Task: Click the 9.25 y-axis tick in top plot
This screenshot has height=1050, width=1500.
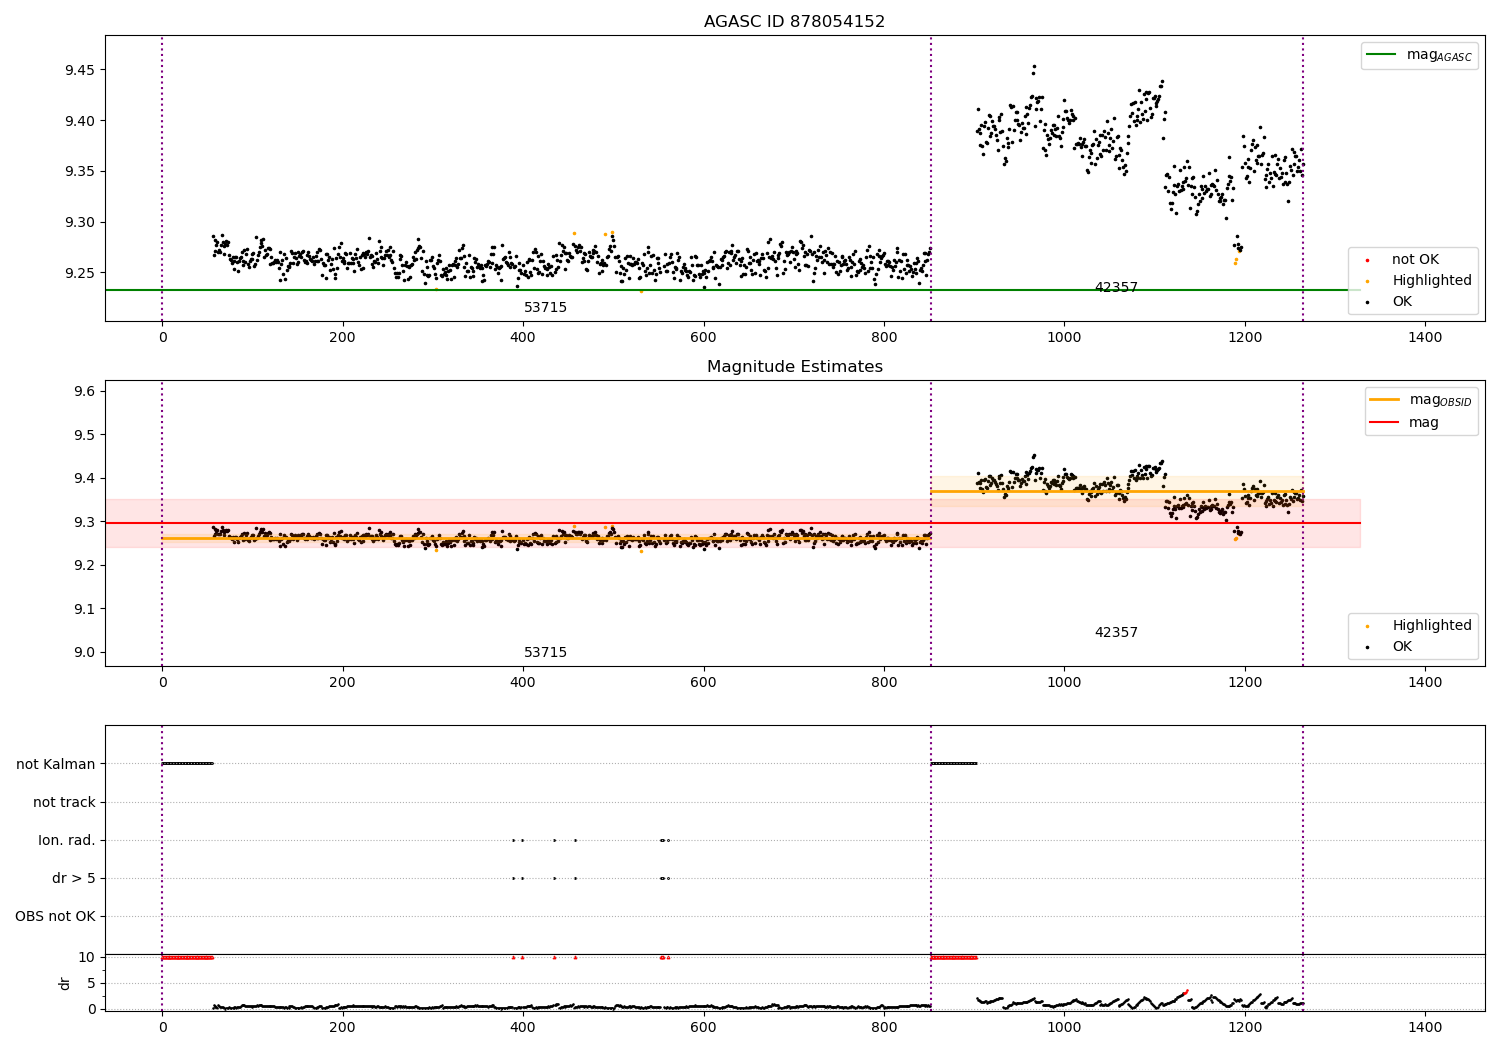Action: click(79, 273)
